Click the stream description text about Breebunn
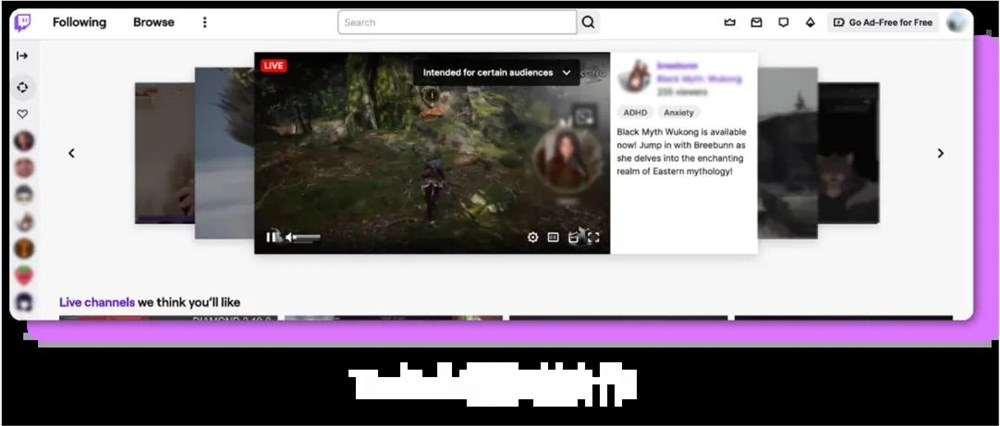 point(681,152)
